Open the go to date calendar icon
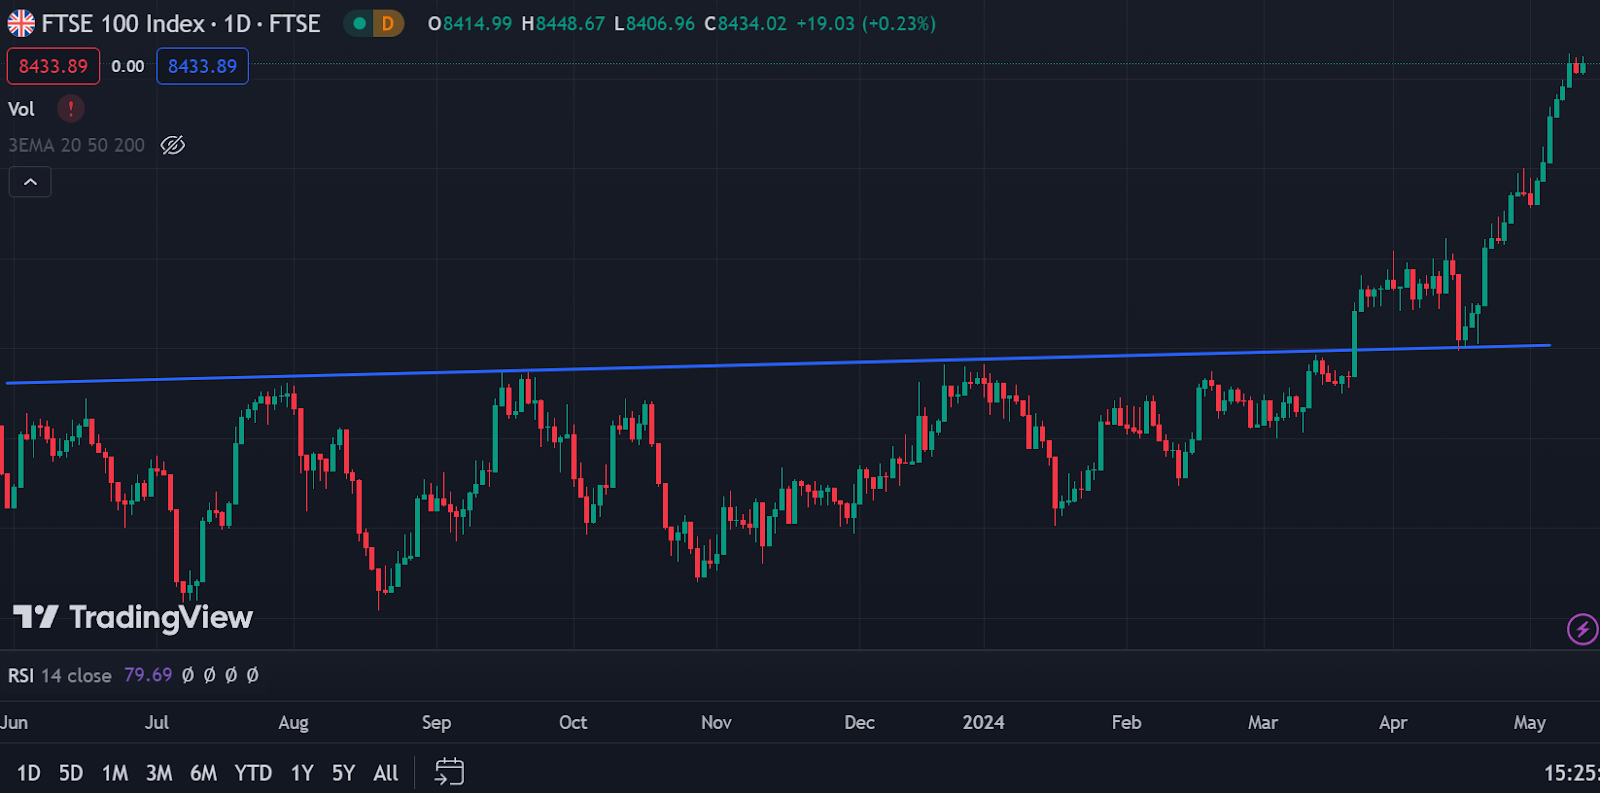This screenshot has height=793, width=1600. (x=449, y=772)
